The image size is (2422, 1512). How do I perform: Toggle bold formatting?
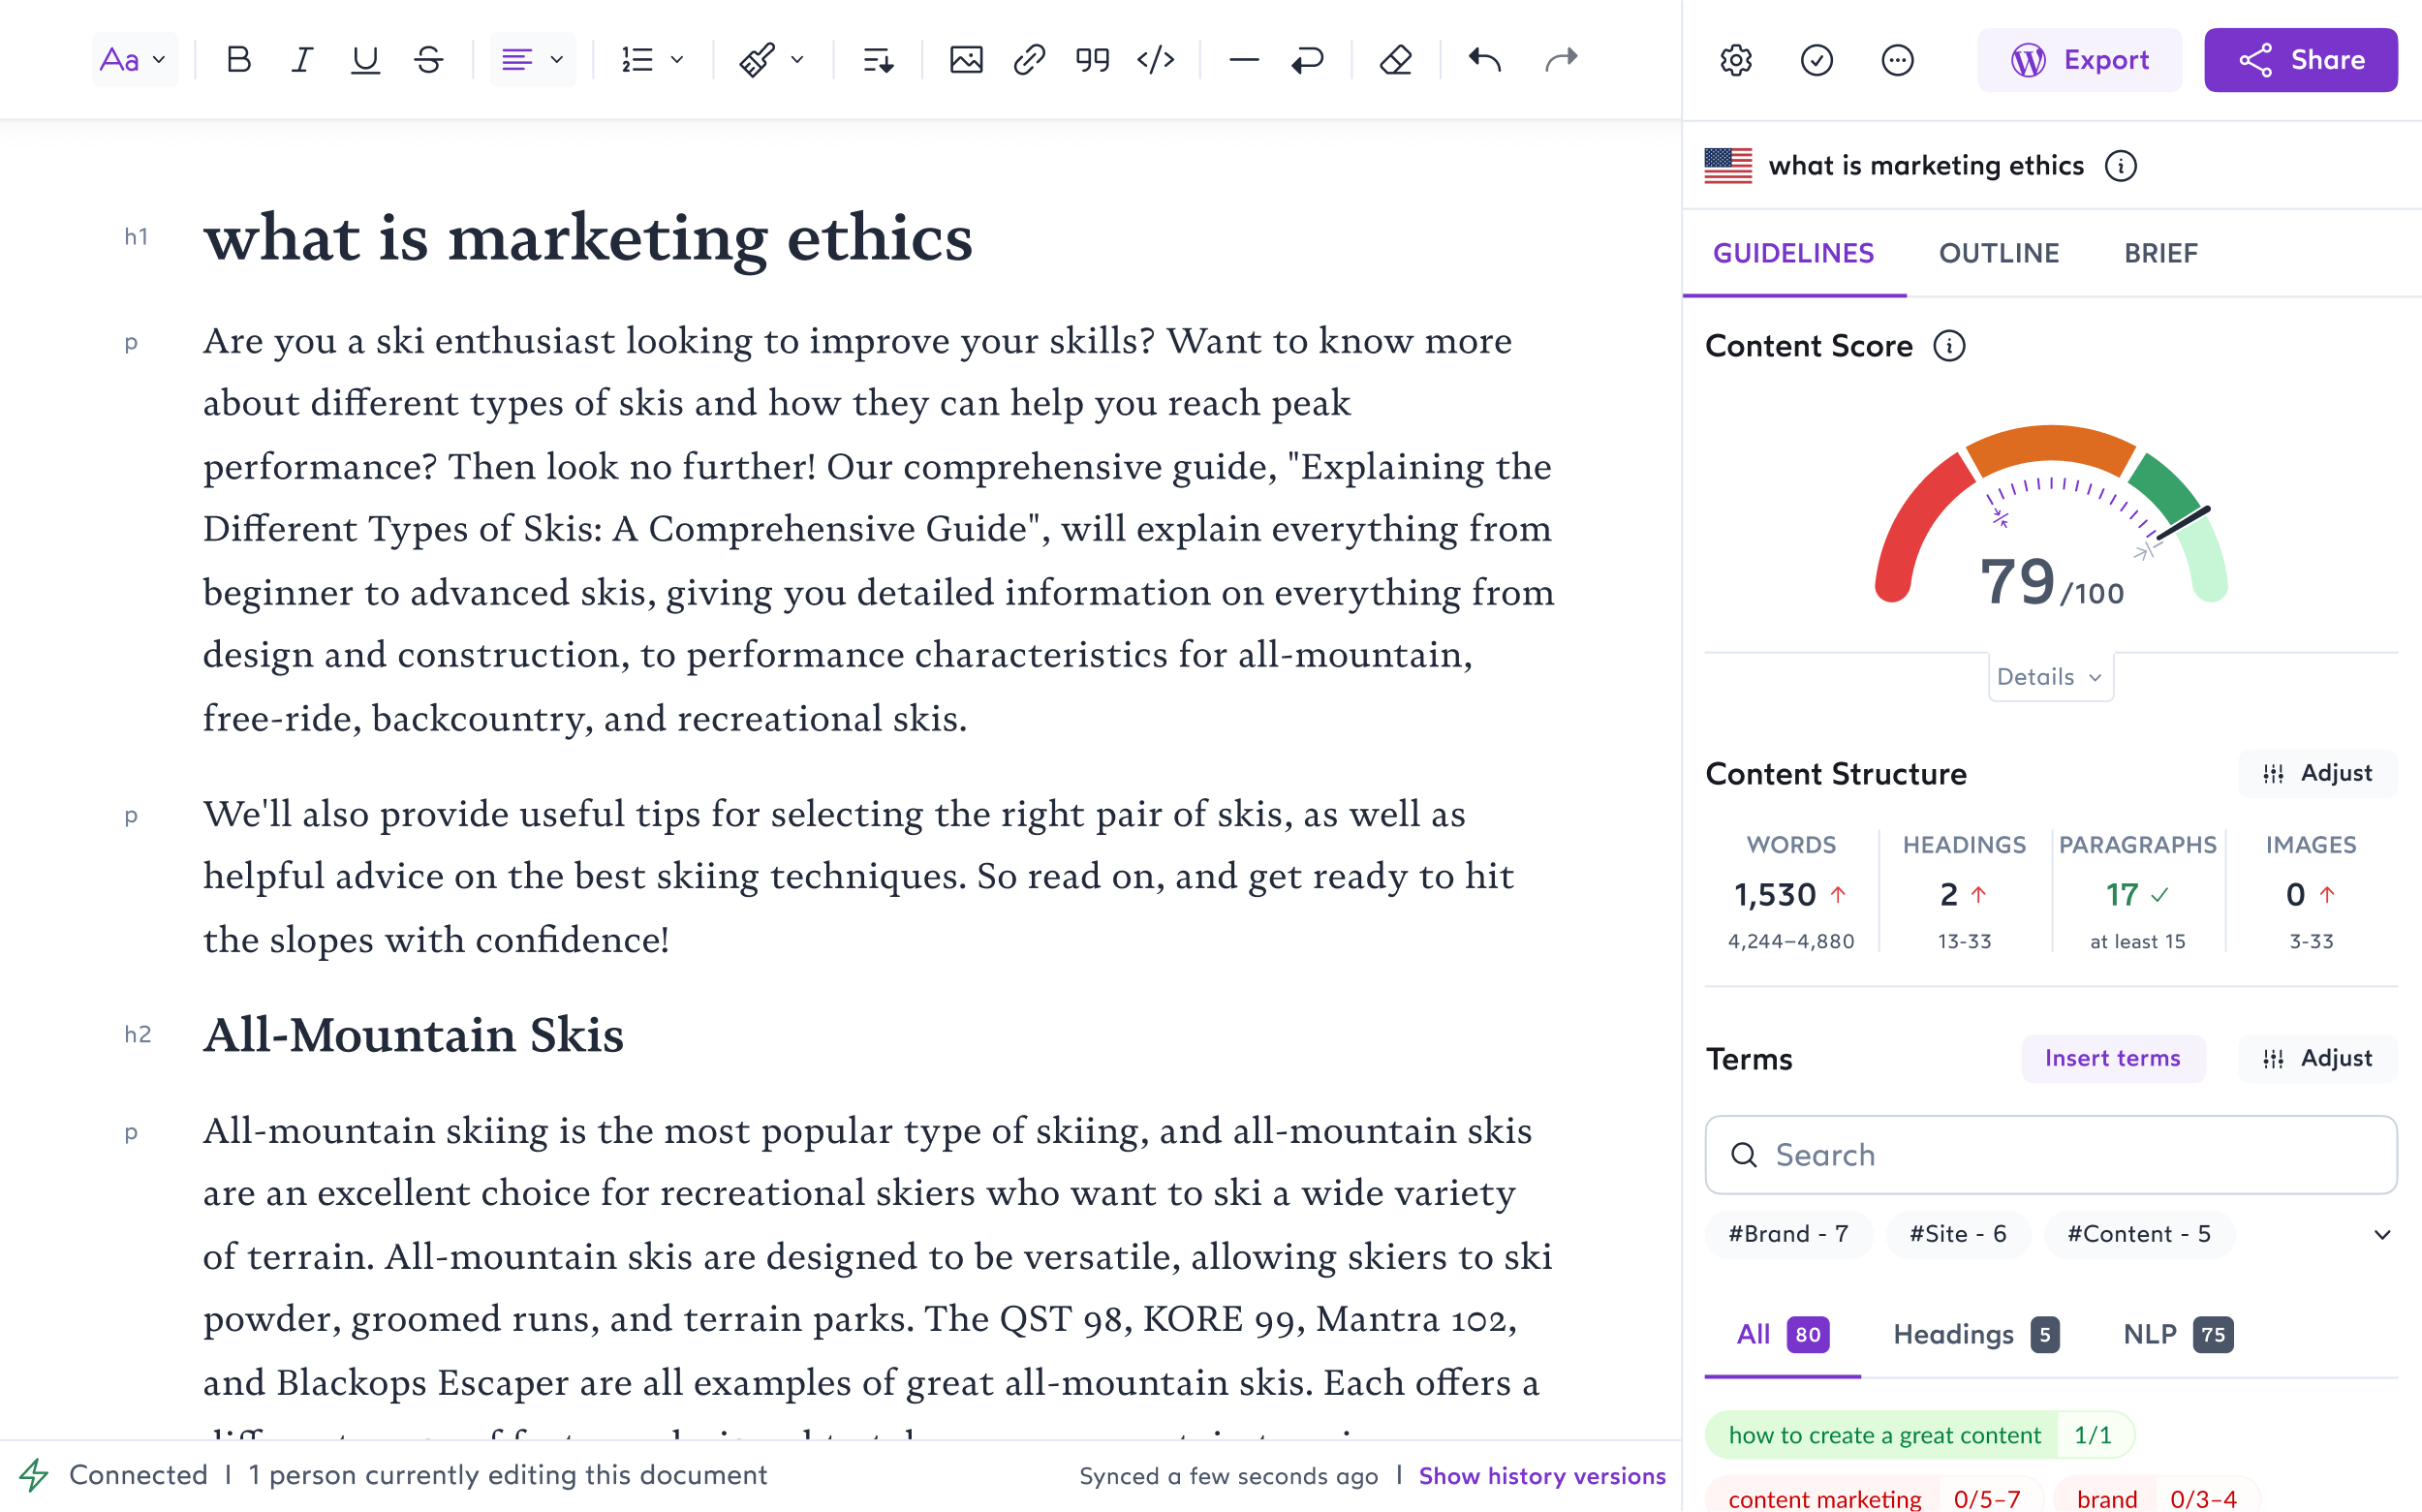238,60
